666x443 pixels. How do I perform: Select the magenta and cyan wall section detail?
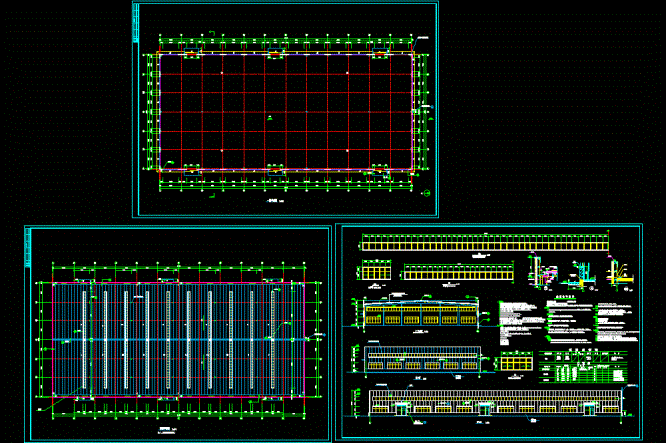pos(542,271)
